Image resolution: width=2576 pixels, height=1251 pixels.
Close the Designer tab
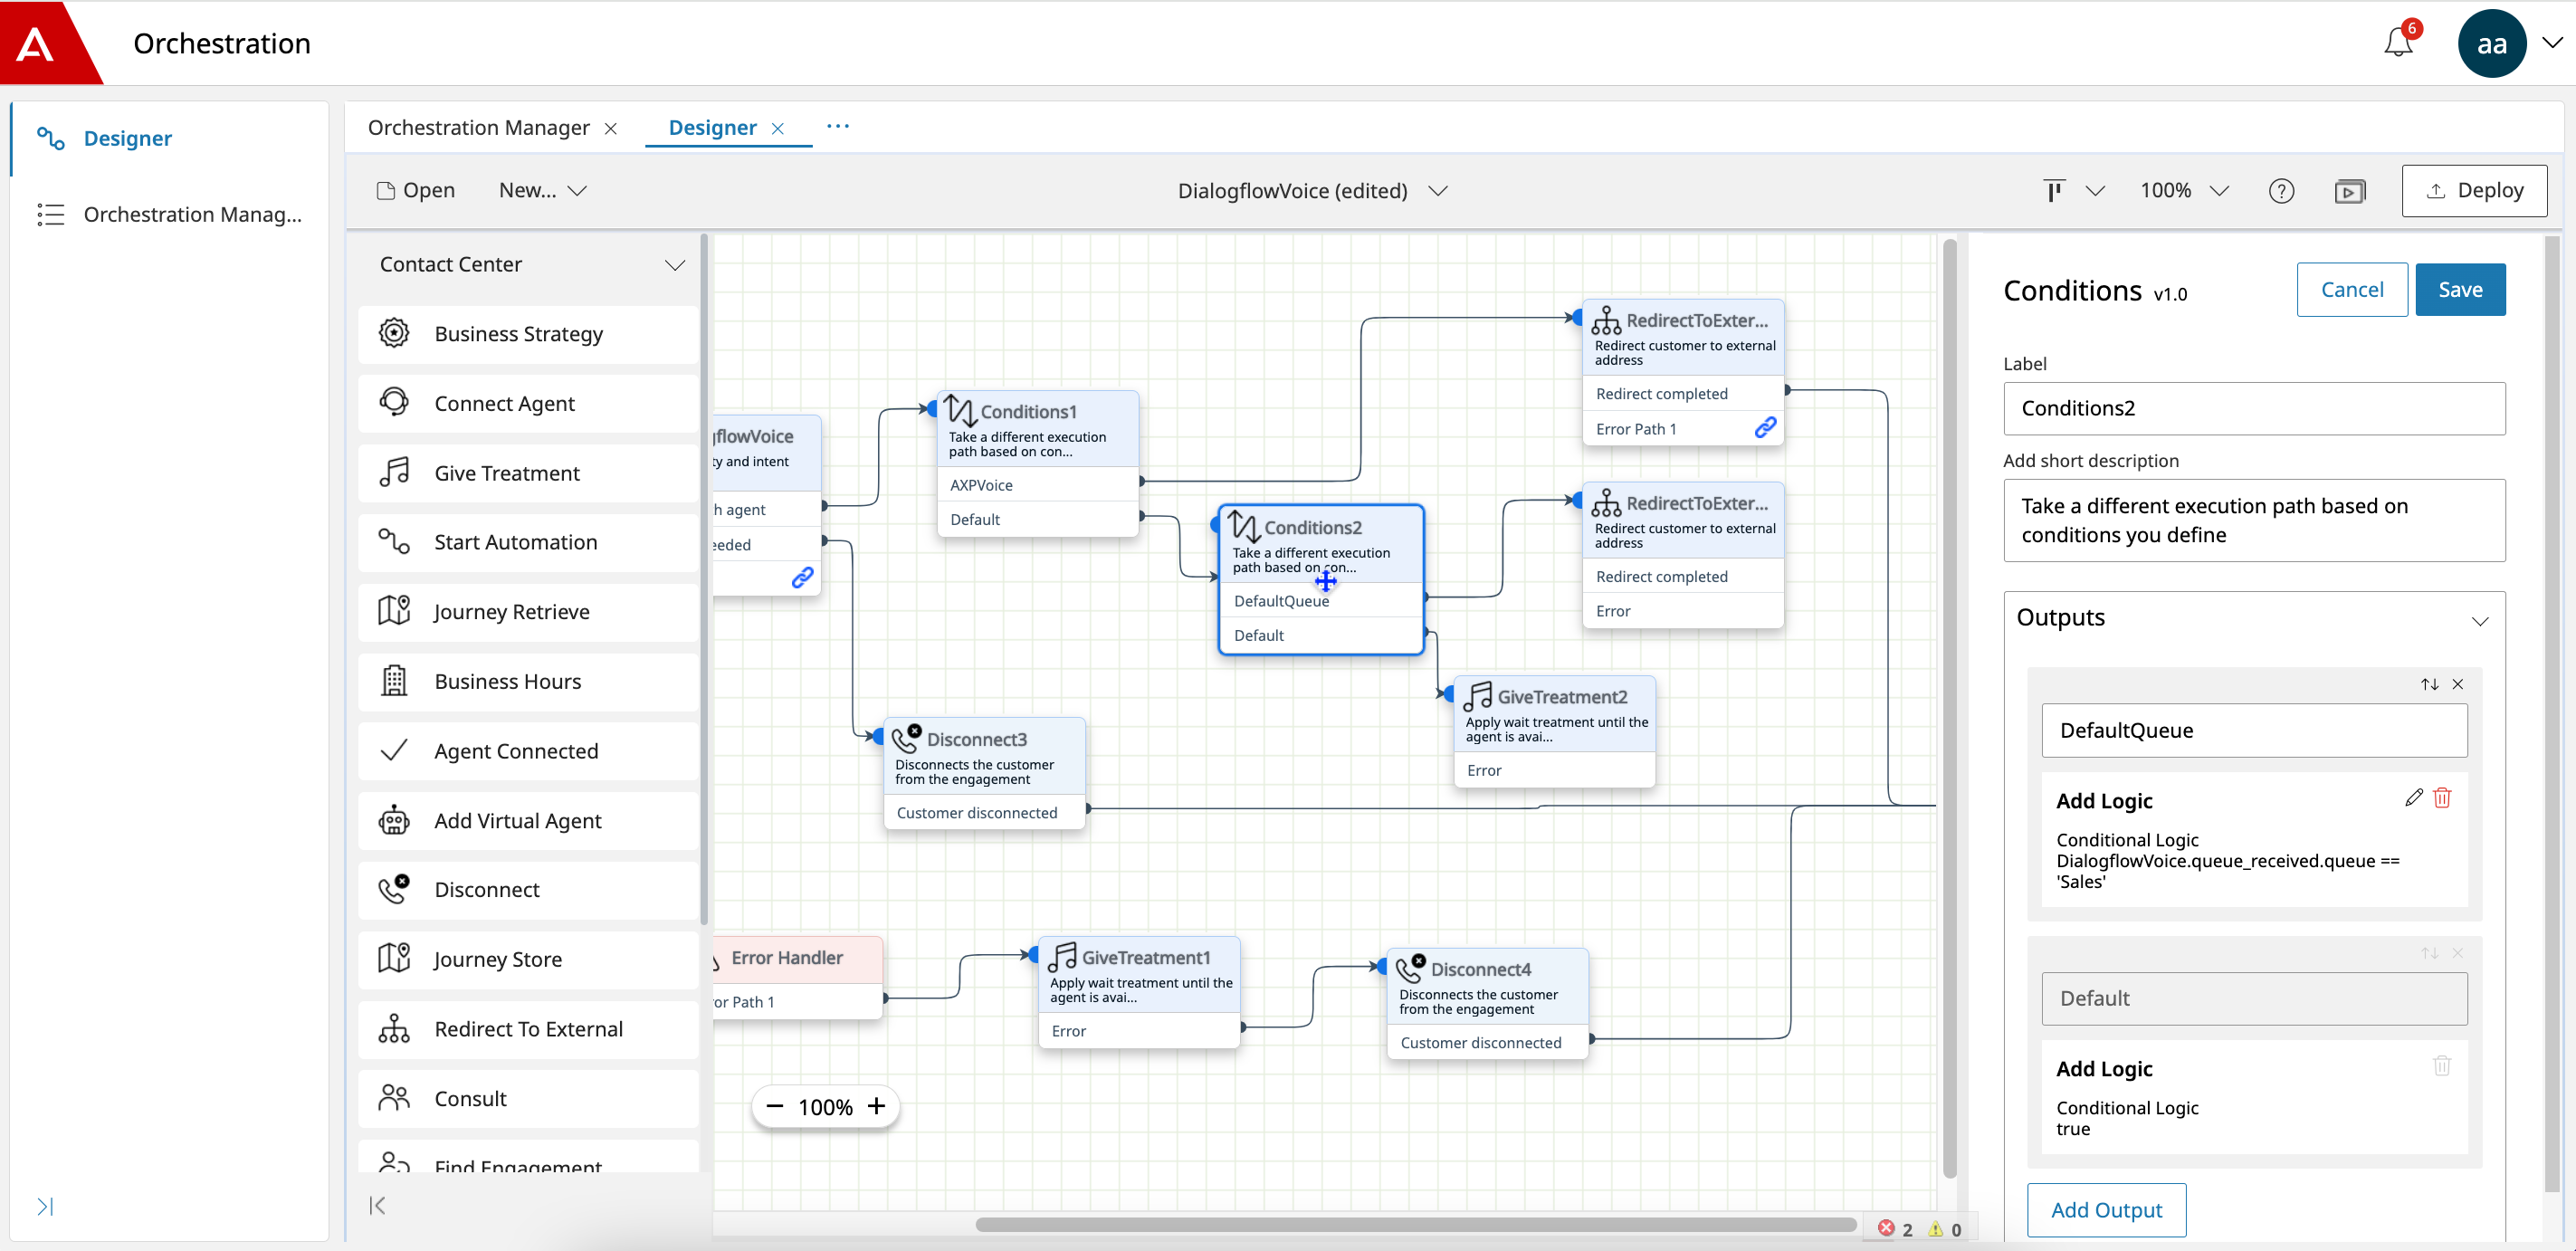click(x=778, y=129)
